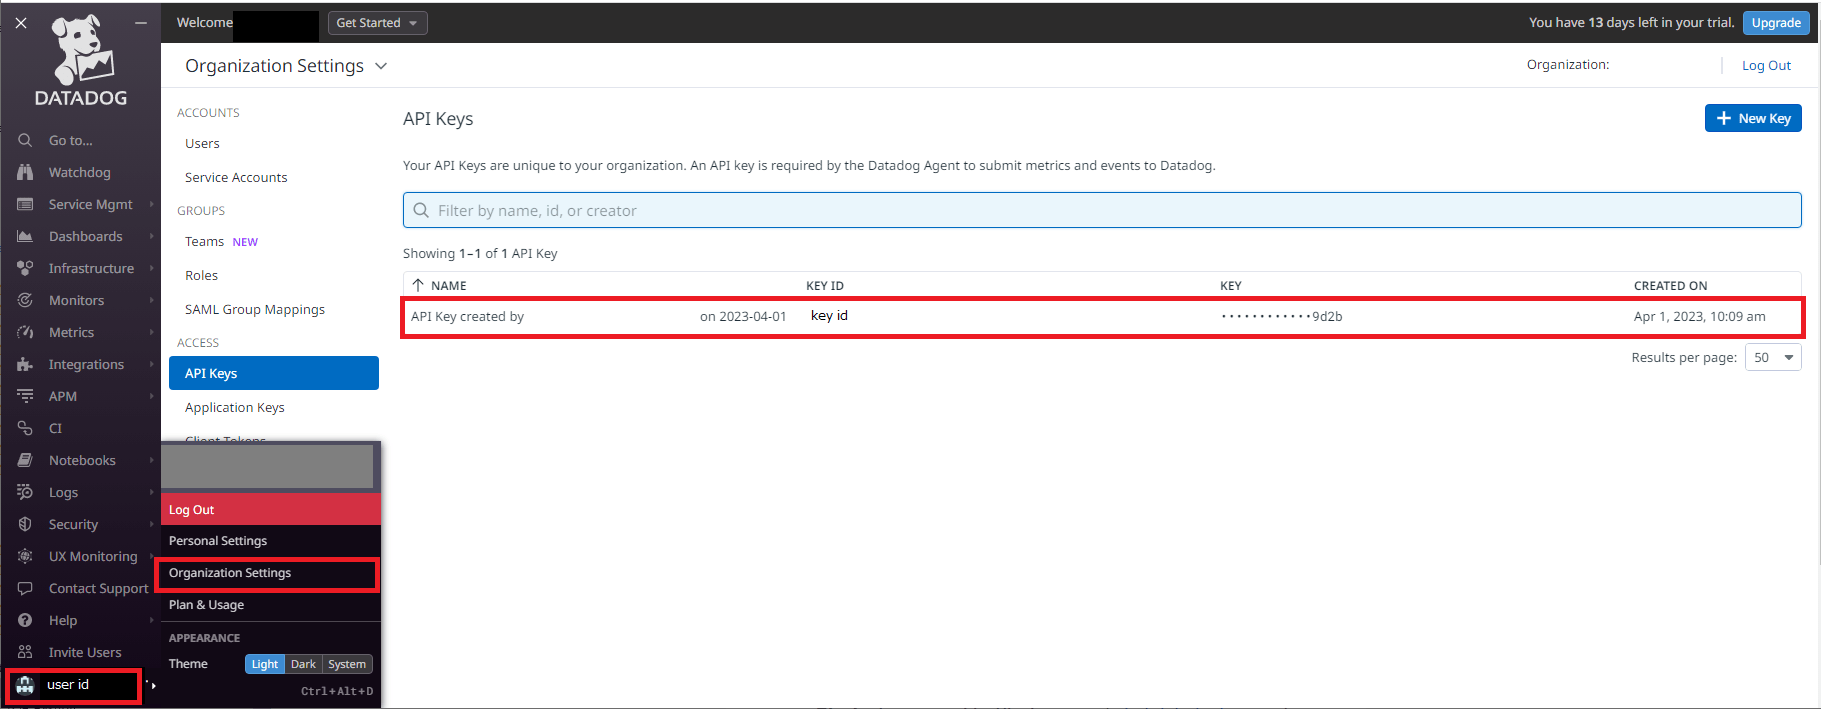Click the Metrics gauge icon
1821x709 pixels.
click(25, 332)
